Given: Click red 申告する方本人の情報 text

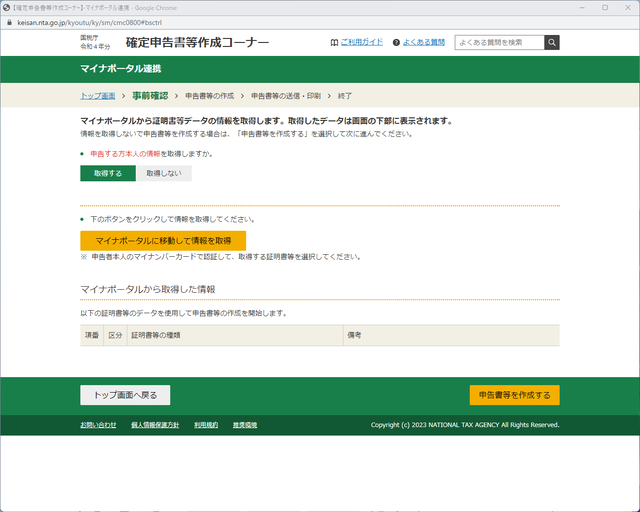Looking at the screenshot, I should (125, 154).
